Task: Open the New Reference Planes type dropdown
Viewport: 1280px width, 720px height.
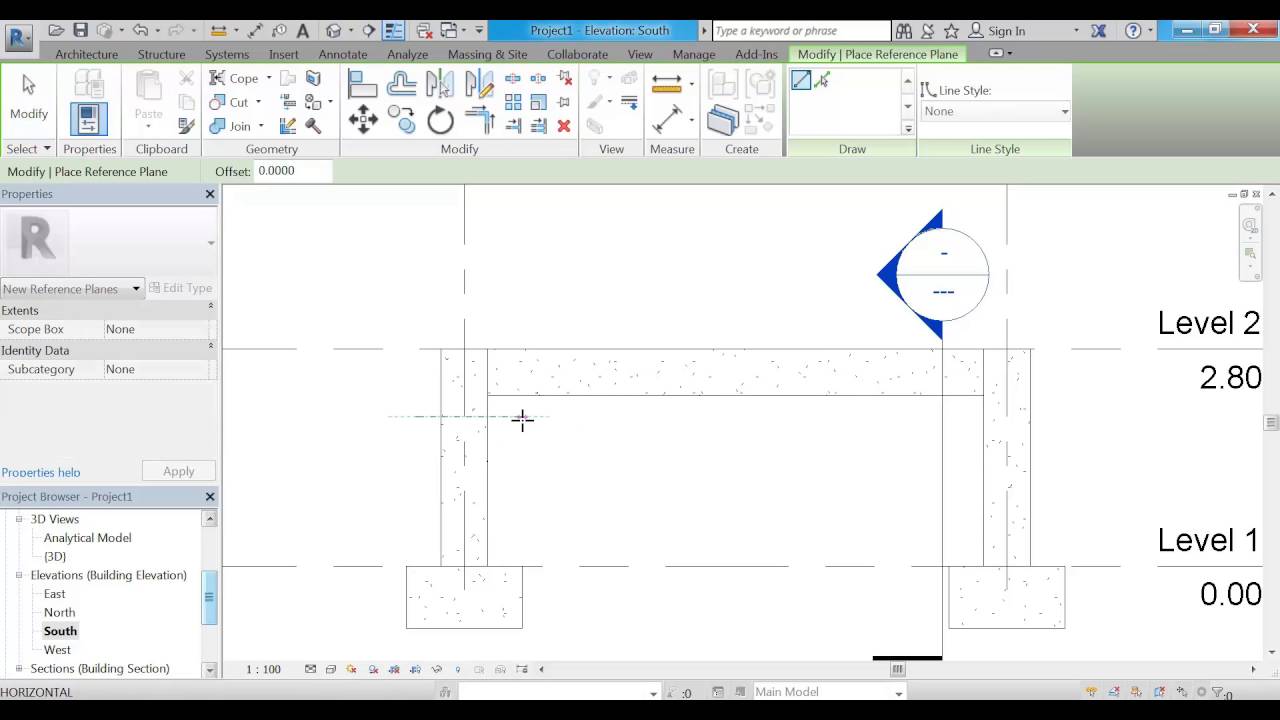Action: coord(72,289)
